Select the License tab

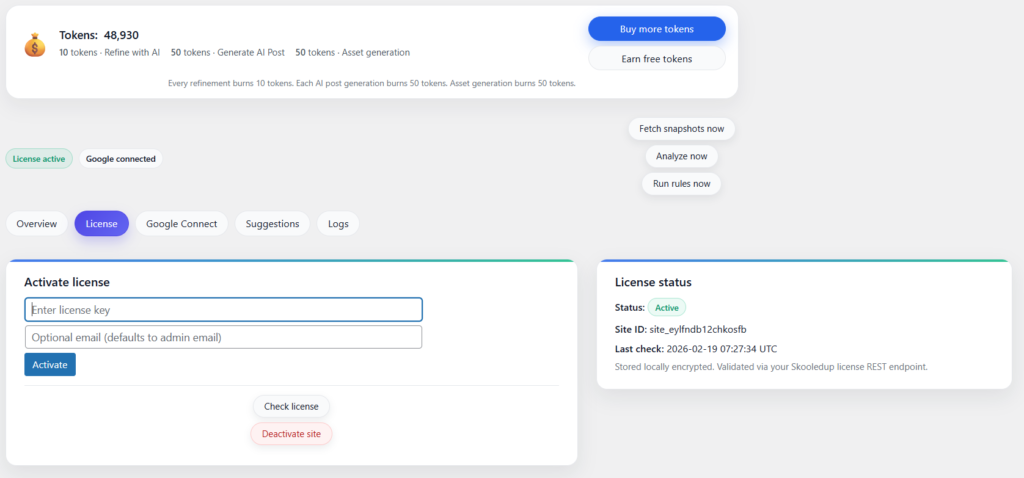[x=101, y=224]
